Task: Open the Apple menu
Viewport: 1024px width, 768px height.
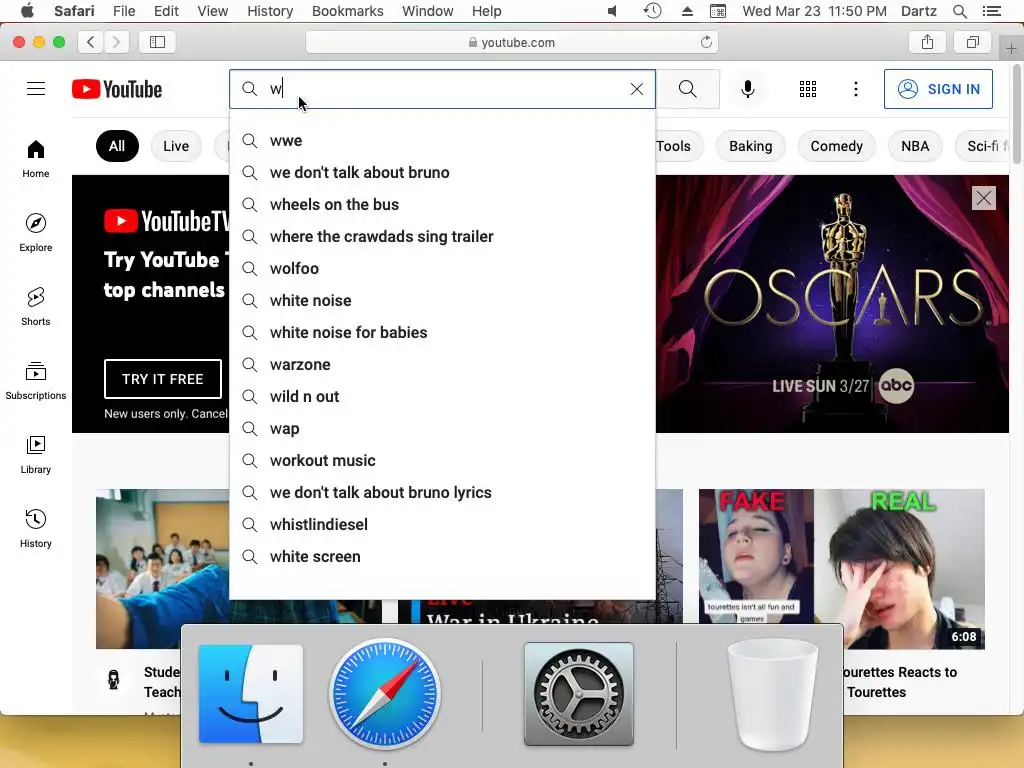Action: coord(27,11)
